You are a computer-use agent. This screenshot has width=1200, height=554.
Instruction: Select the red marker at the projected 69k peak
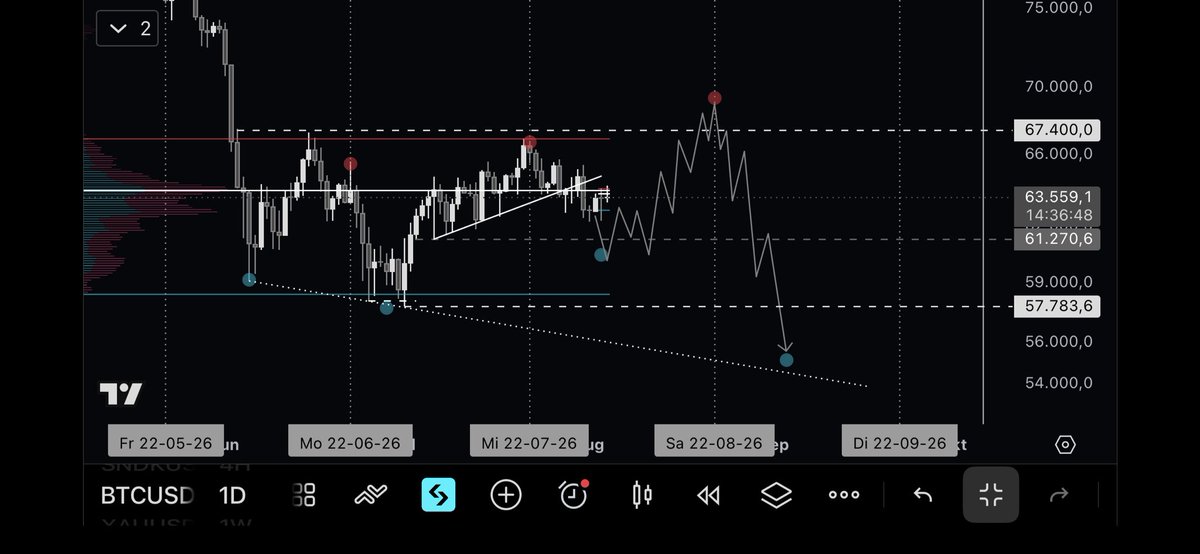coord(715,98)
